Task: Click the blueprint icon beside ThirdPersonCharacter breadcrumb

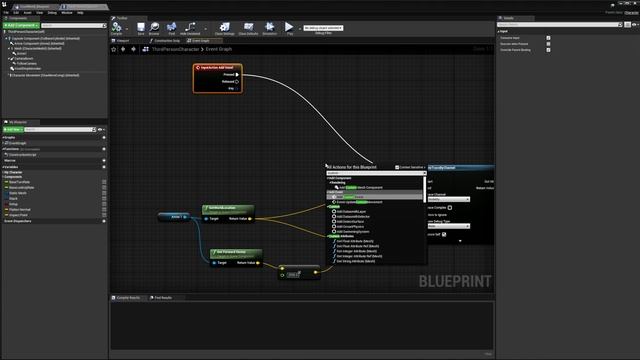Action: click(x=145, y=49)
